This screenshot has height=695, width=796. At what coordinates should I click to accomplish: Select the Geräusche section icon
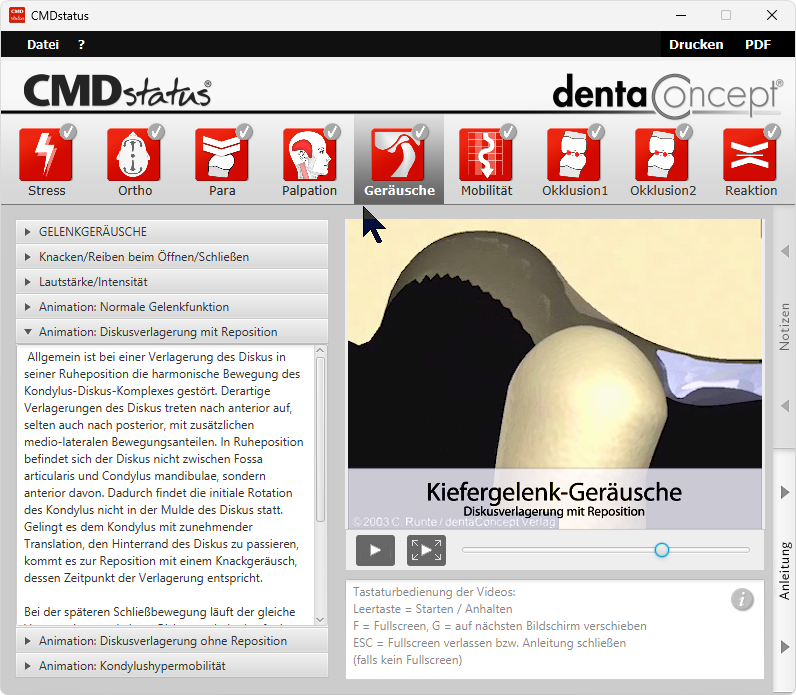click(x=397, y=155)
